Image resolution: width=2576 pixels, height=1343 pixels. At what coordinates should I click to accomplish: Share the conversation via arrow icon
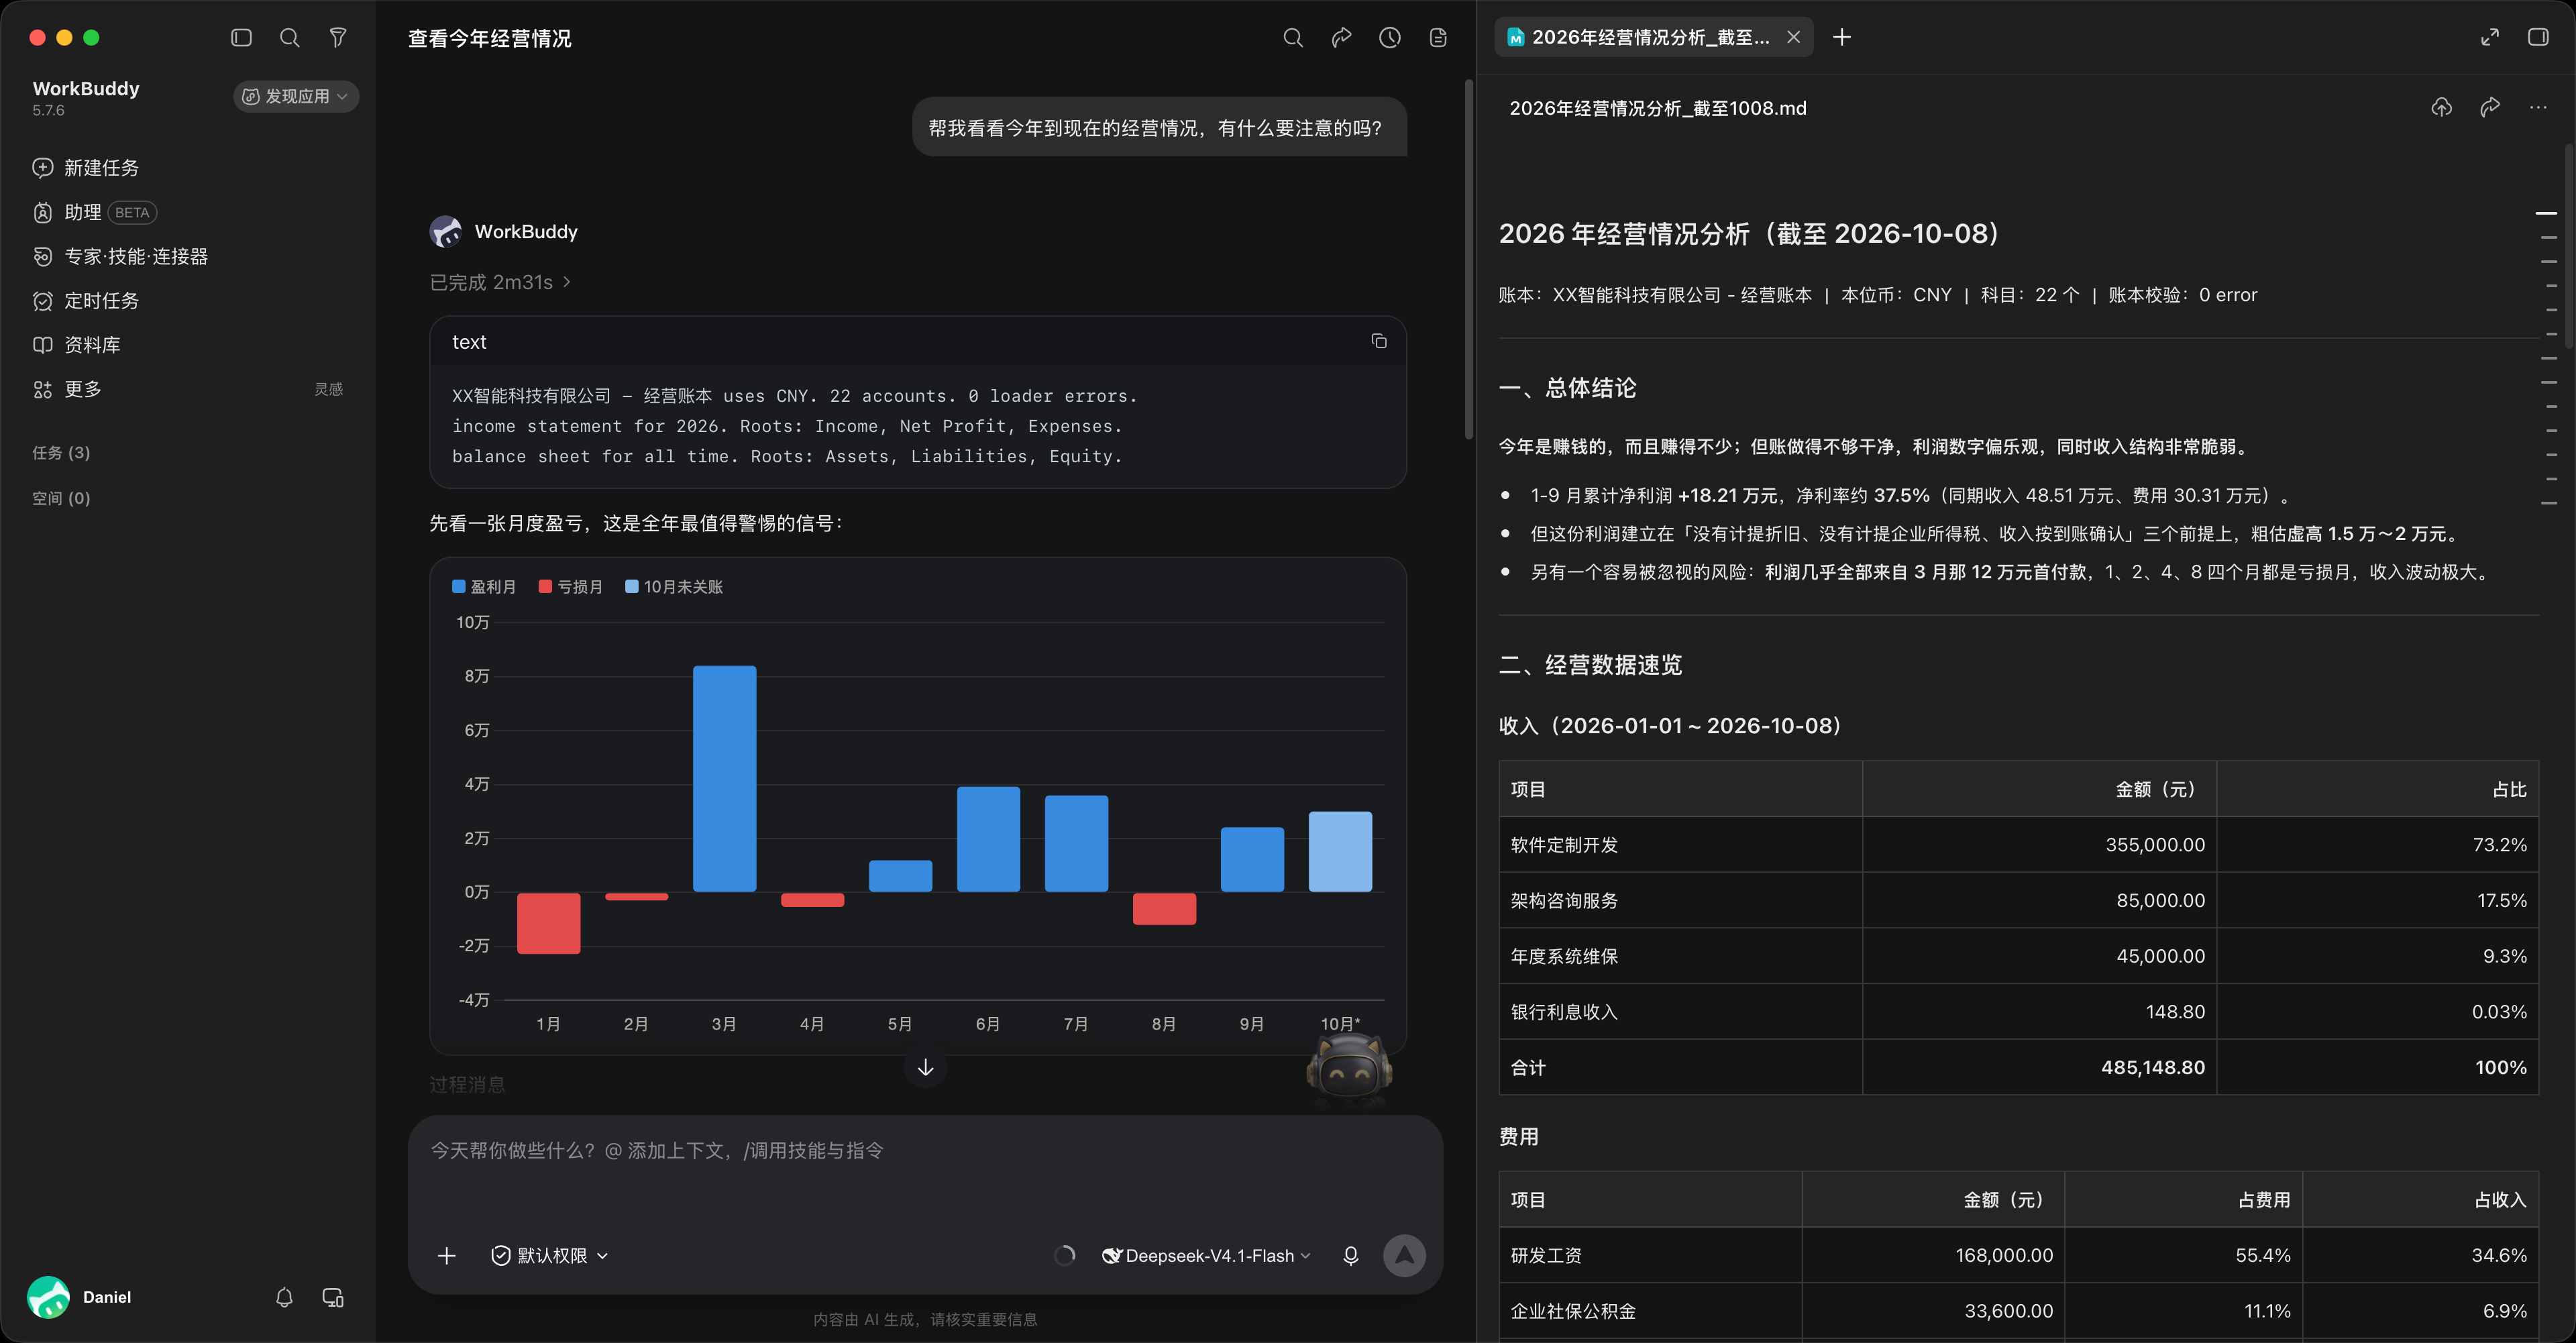(x=1341, y=38)
